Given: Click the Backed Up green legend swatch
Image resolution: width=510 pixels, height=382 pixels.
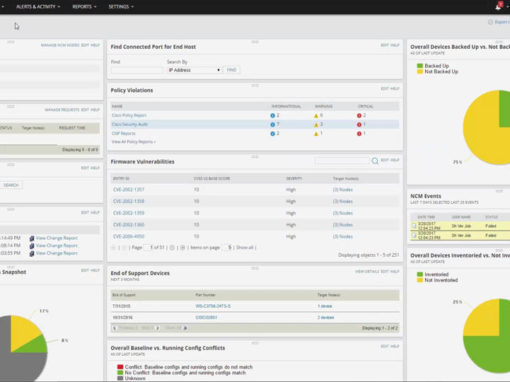Looking at the screenshot, I should [x=420, y=66].
